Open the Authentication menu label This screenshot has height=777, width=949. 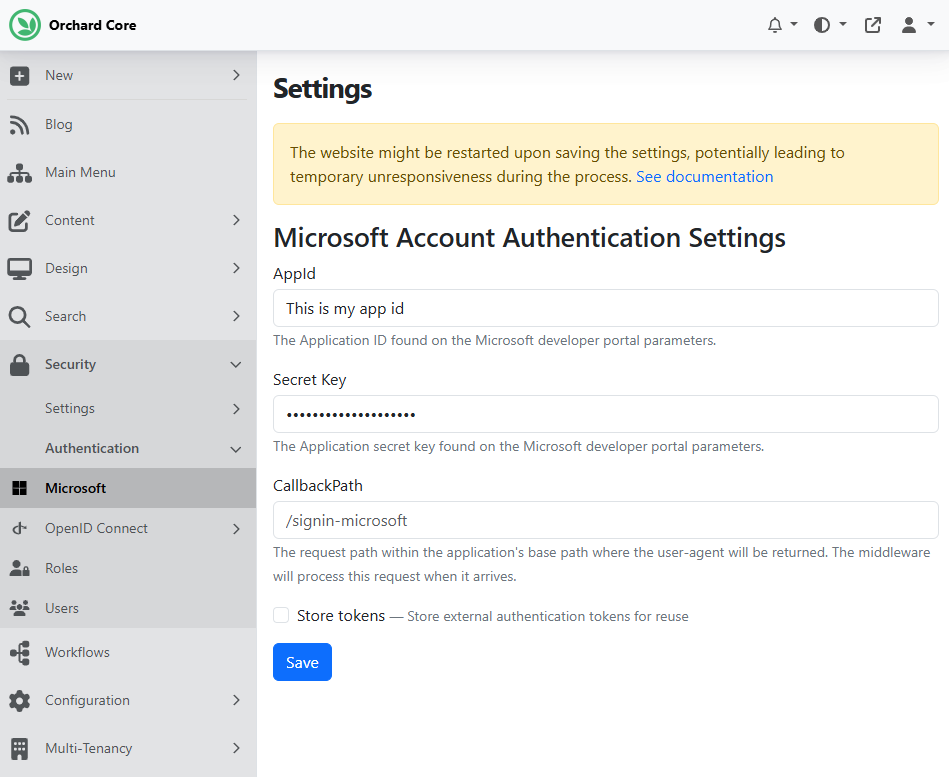(92, 448)
